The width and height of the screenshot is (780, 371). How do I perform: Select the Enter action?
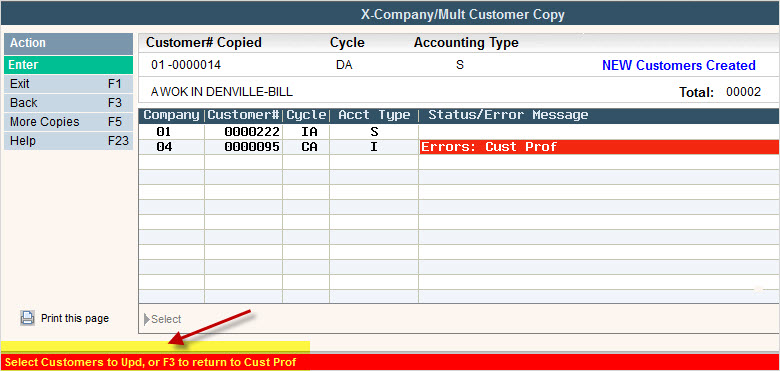tap(69, 65)
